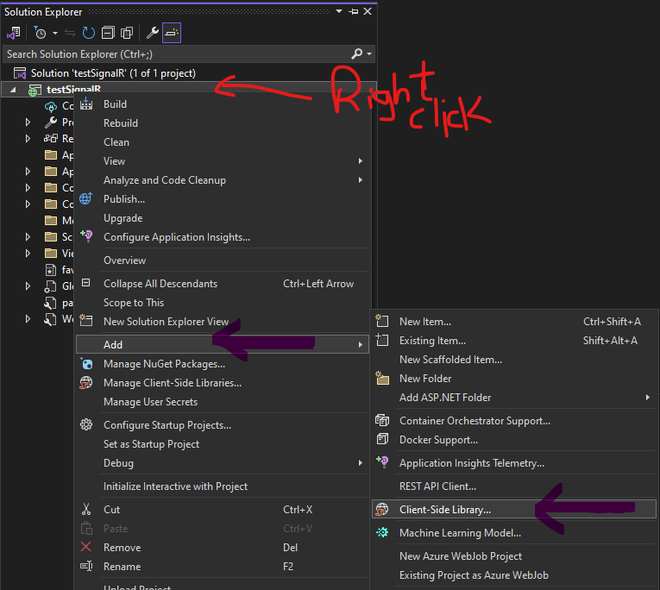Click the Remove red X icon

86,547
